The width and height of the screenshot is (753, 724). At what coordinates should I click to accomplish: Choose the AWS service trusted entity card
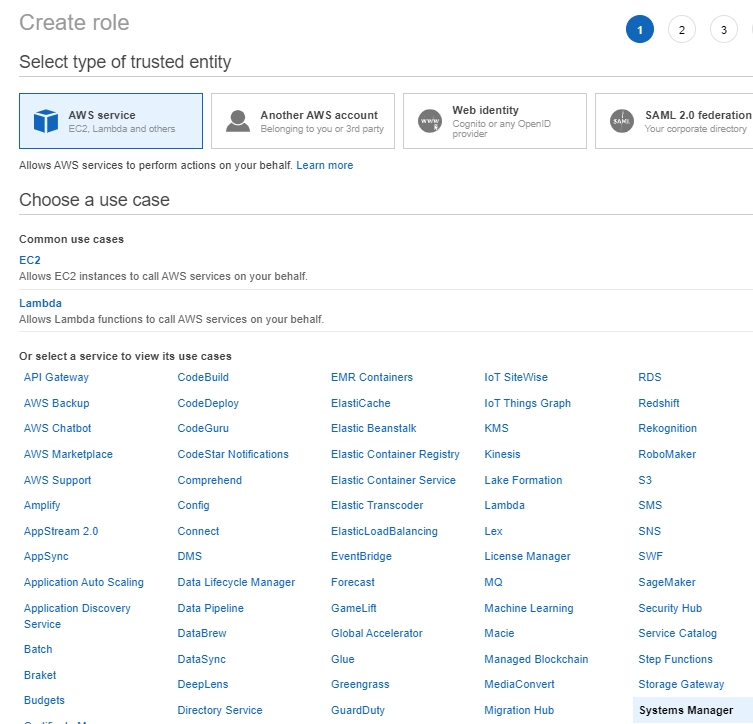point(111,121)
